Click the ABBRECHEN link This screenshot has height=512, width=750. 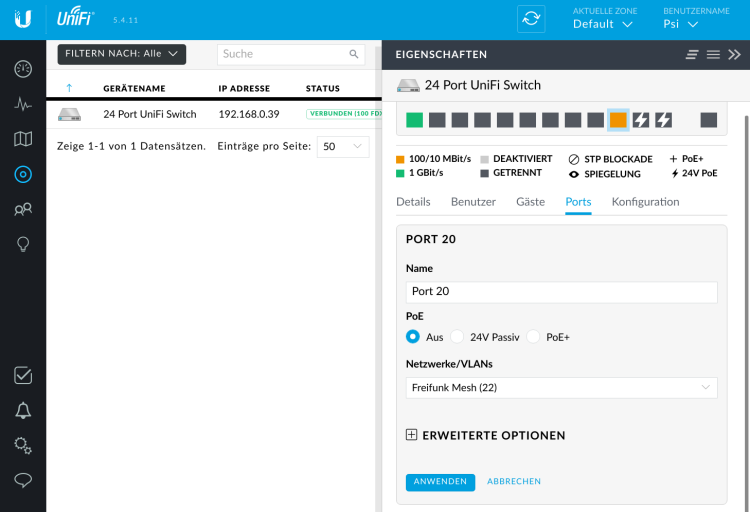click(x=514, y=481)
